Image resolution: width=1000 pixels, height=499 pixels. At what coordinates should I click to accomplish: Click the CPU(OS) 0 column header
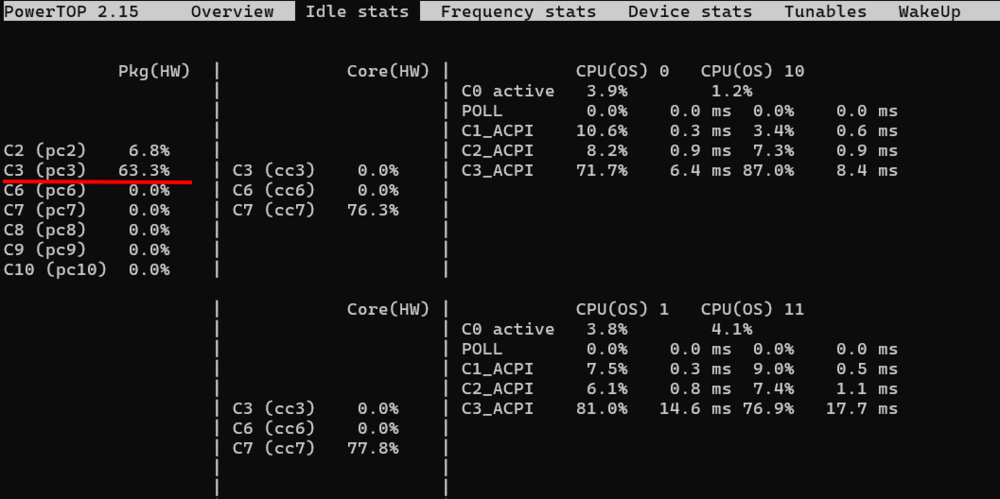(x=622, y=71)
